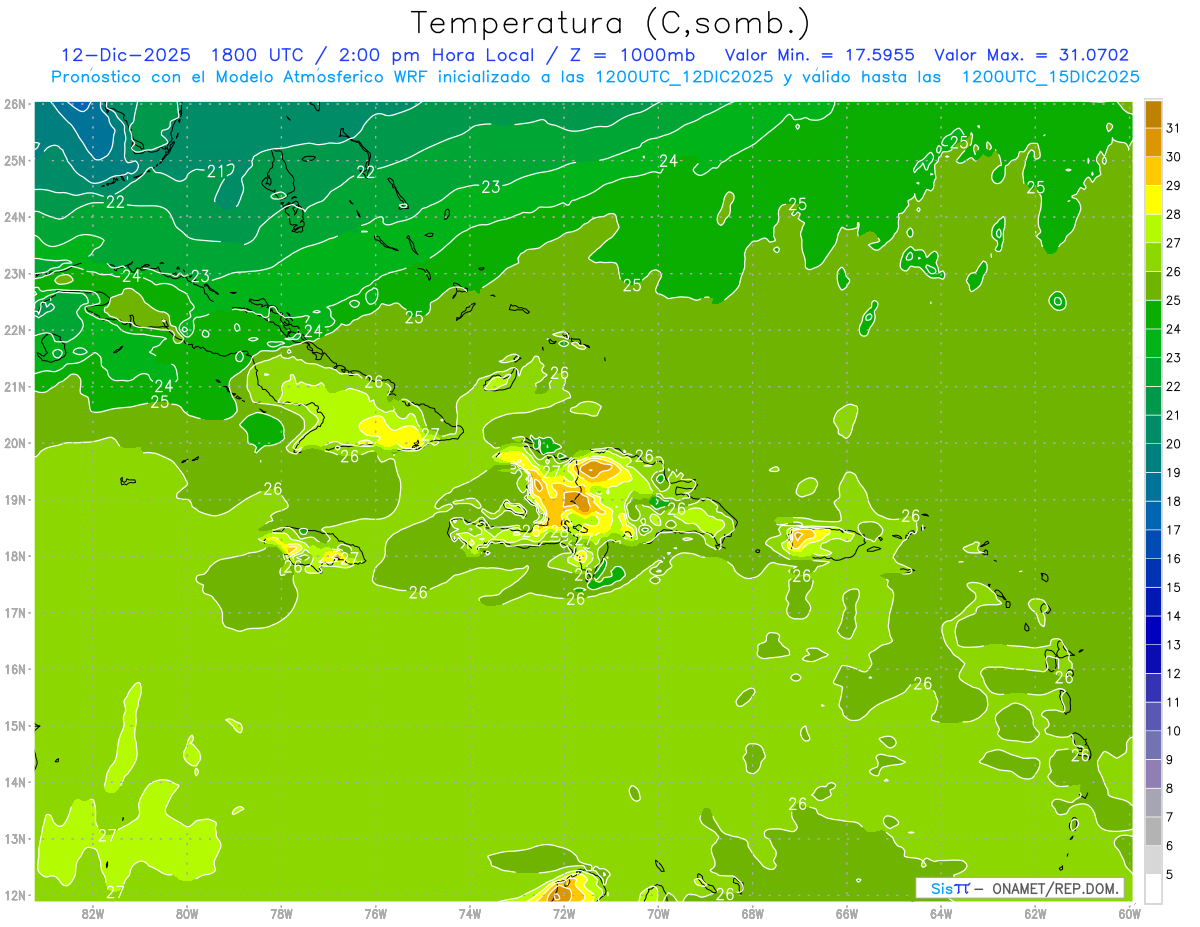Image resolution: width=1200 pixels, height=927 pixels.
Task: Click the '25N' latitude axis label
Action: [14, 160]
